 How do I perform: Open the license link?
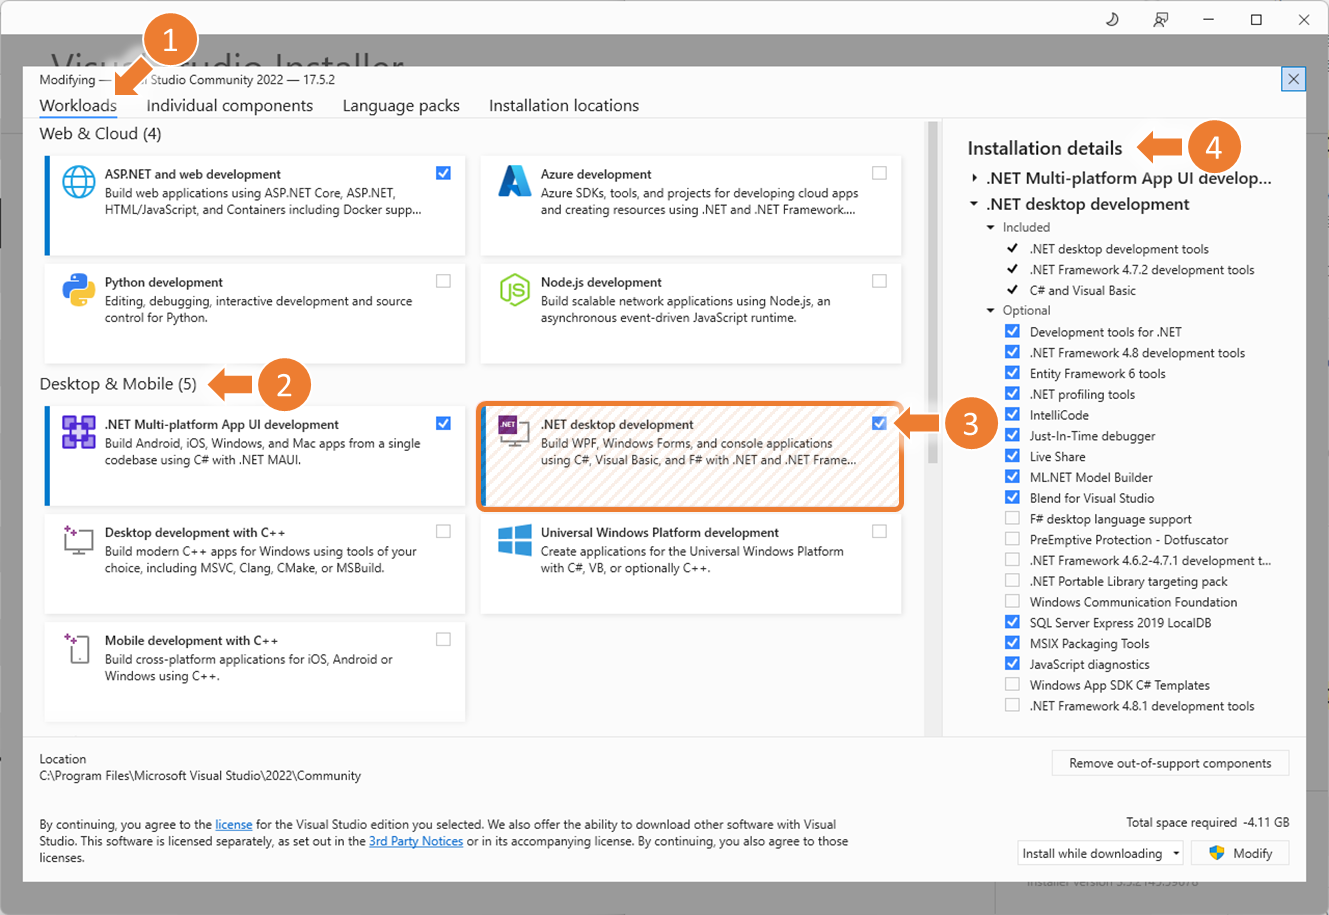[x=234, y=825]
